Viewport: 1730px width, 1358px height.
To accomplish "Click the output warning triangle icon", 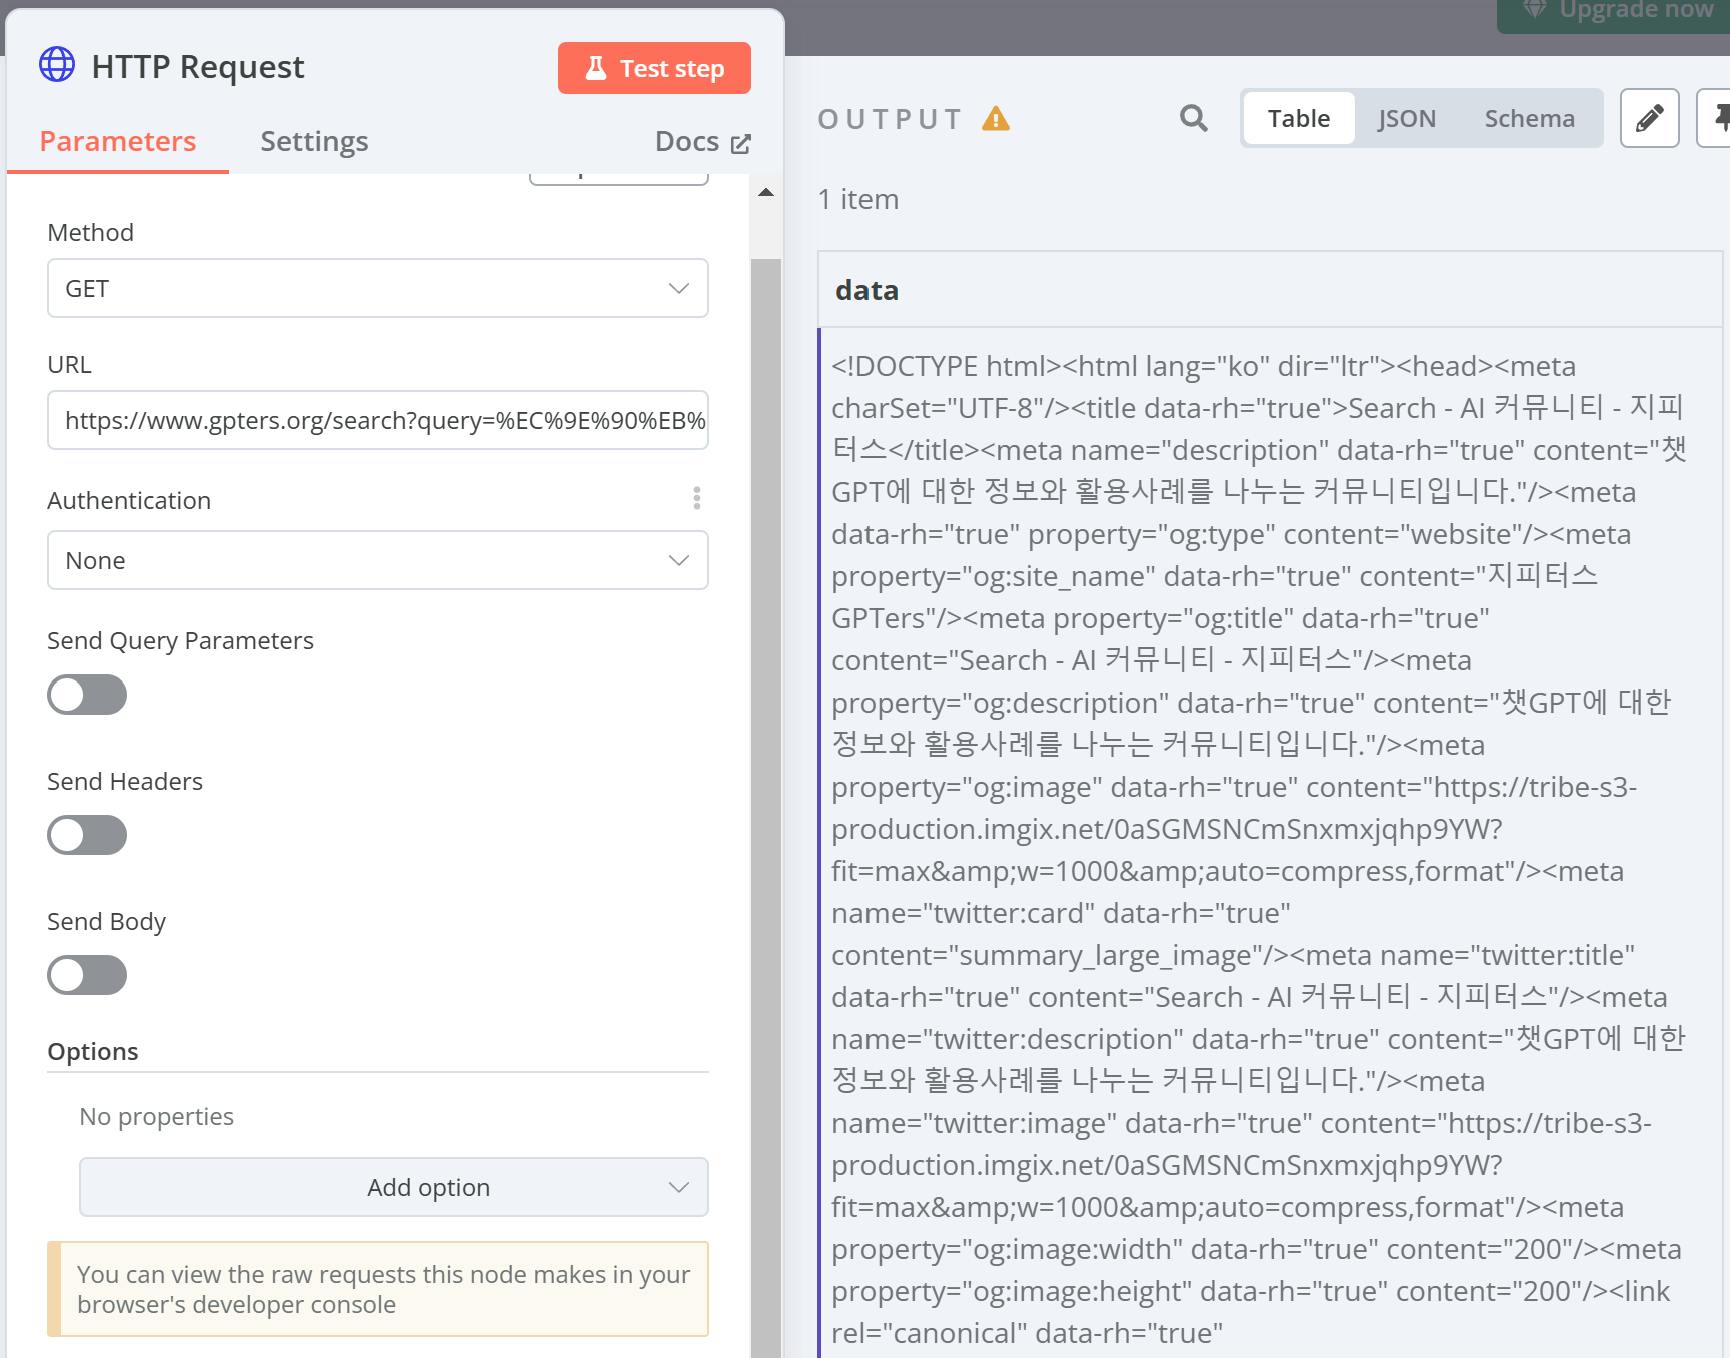I will point(996,119).
